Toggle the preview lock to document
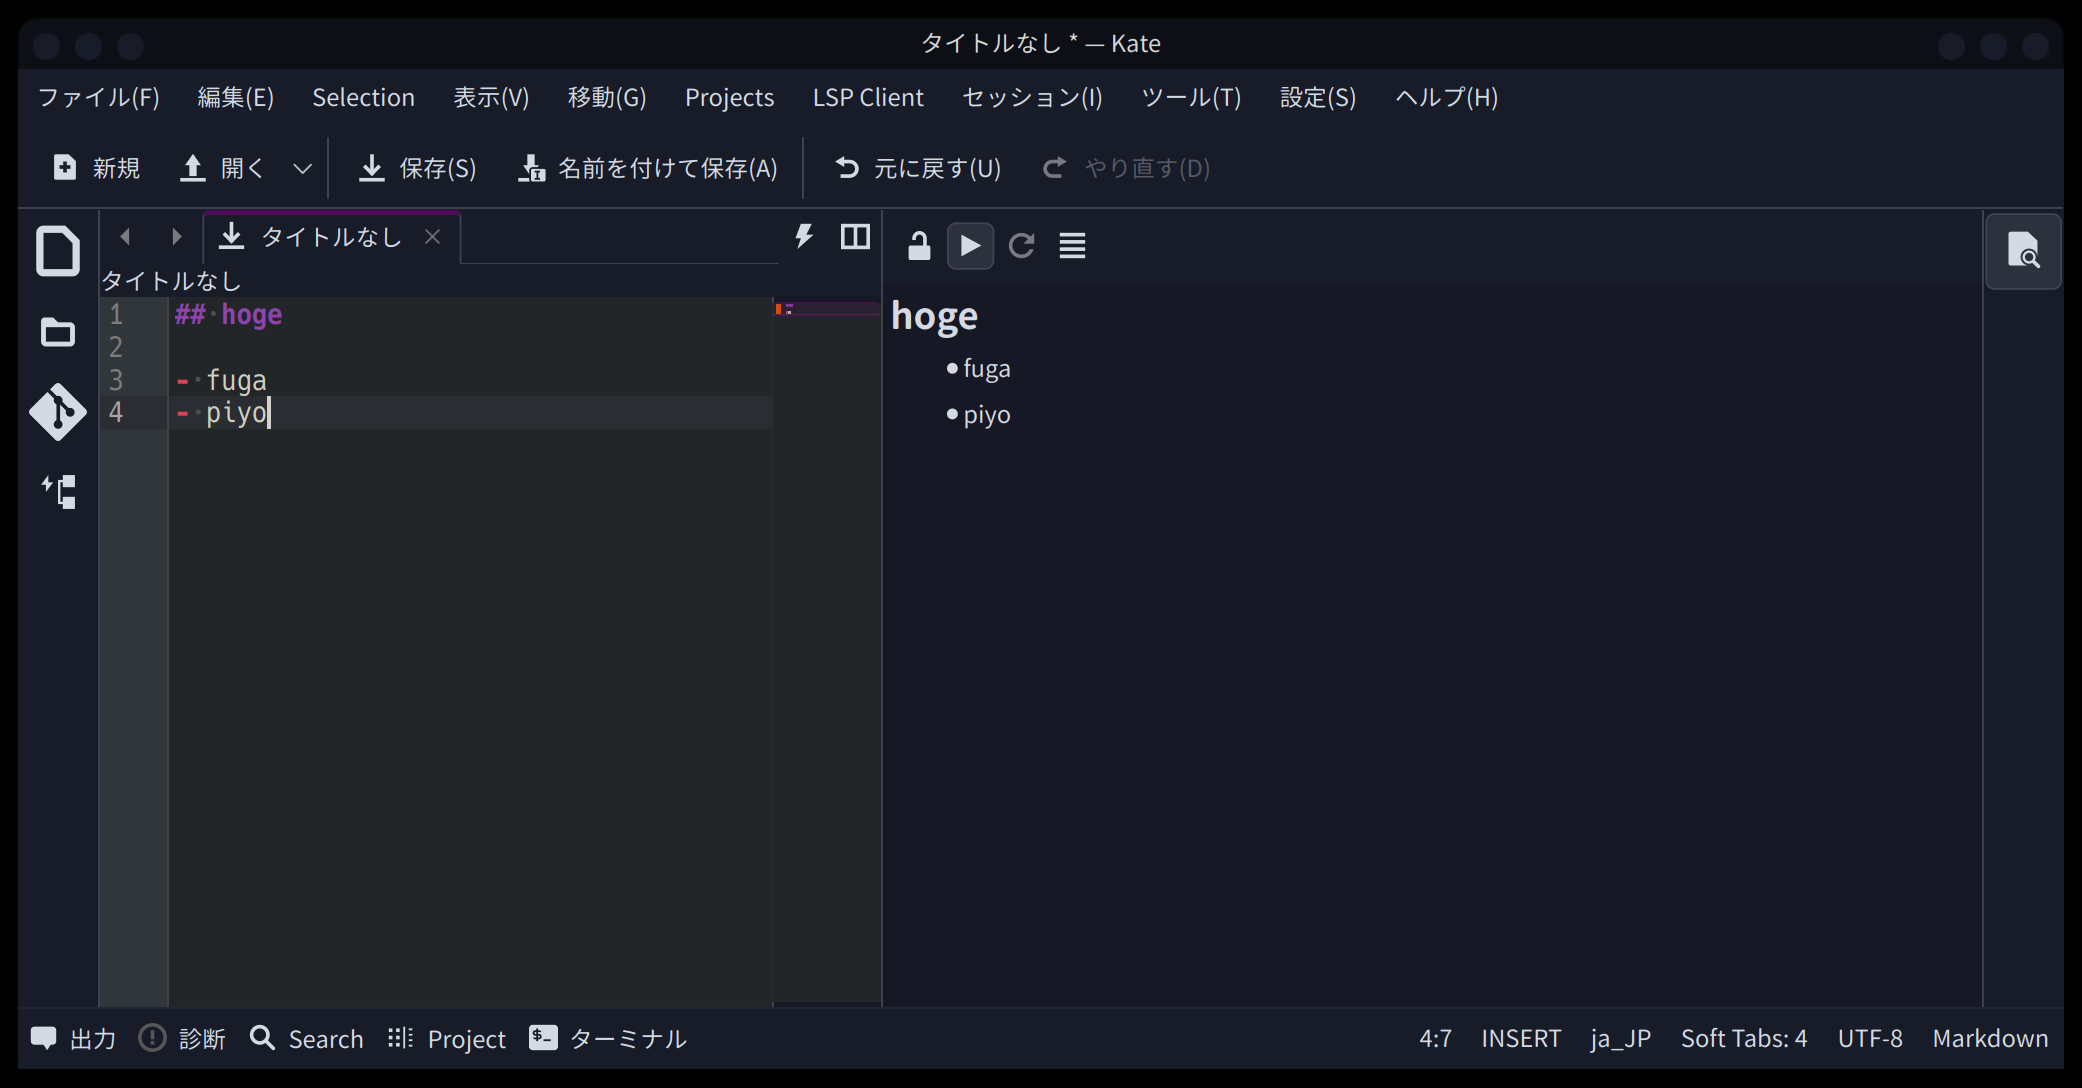The width and height of the screenshot is (2082, 1088). click(x=919, y=246)
